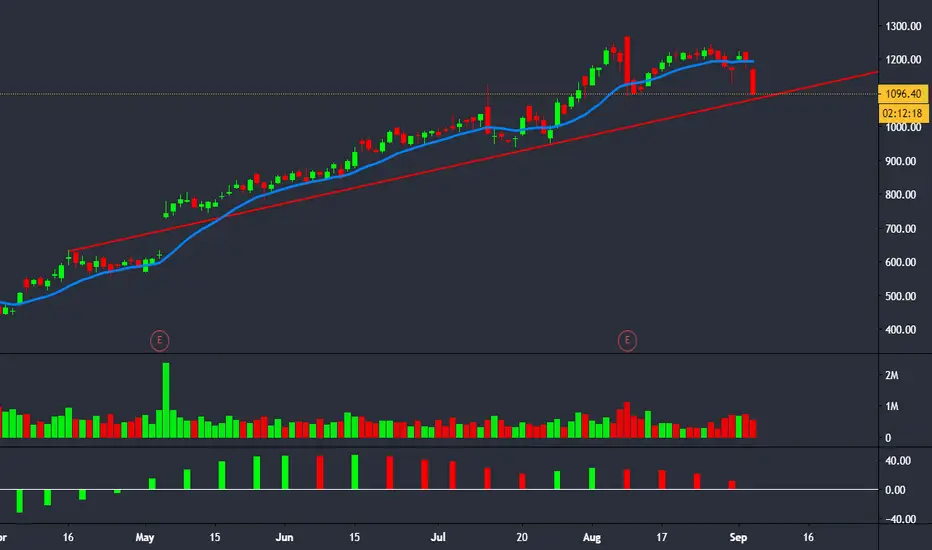Click the Sep date label on time axis
The width and height of the screenshot is (932, 550).
tap(738, 538)
